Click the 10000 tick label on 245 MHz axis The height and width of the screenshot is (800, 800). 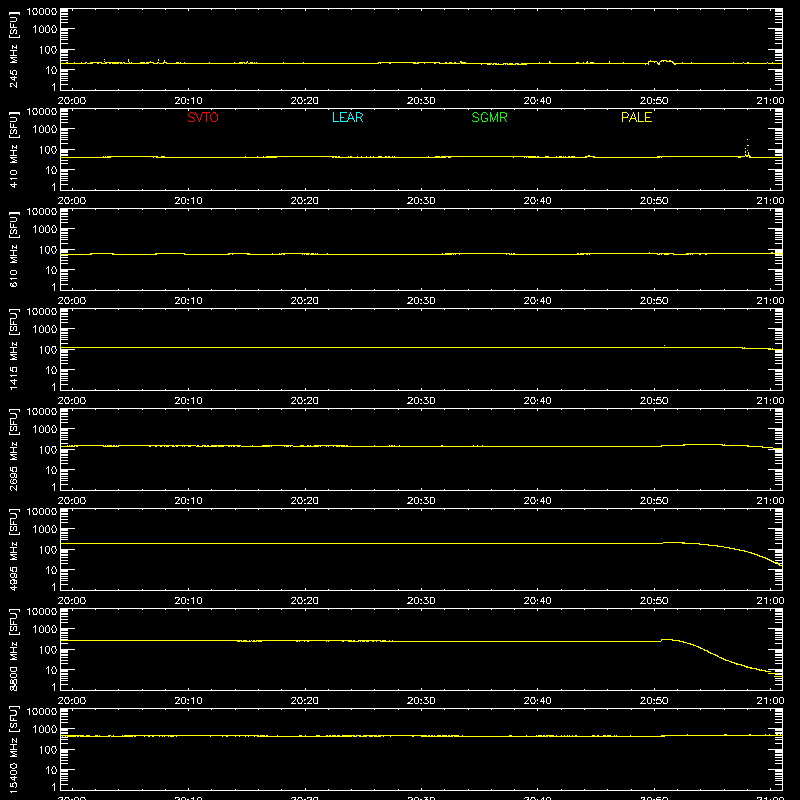pos(42,12)
